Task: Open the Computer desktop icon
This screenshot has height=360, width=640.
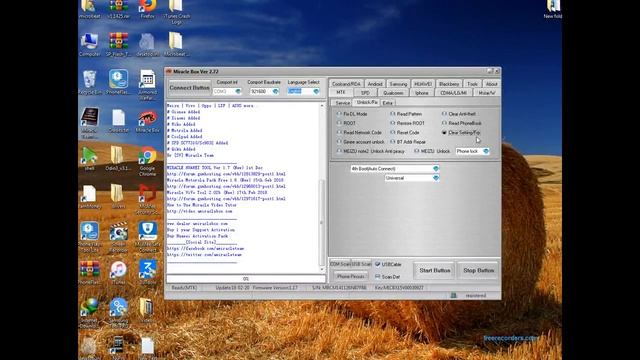Action: point(89,45)
